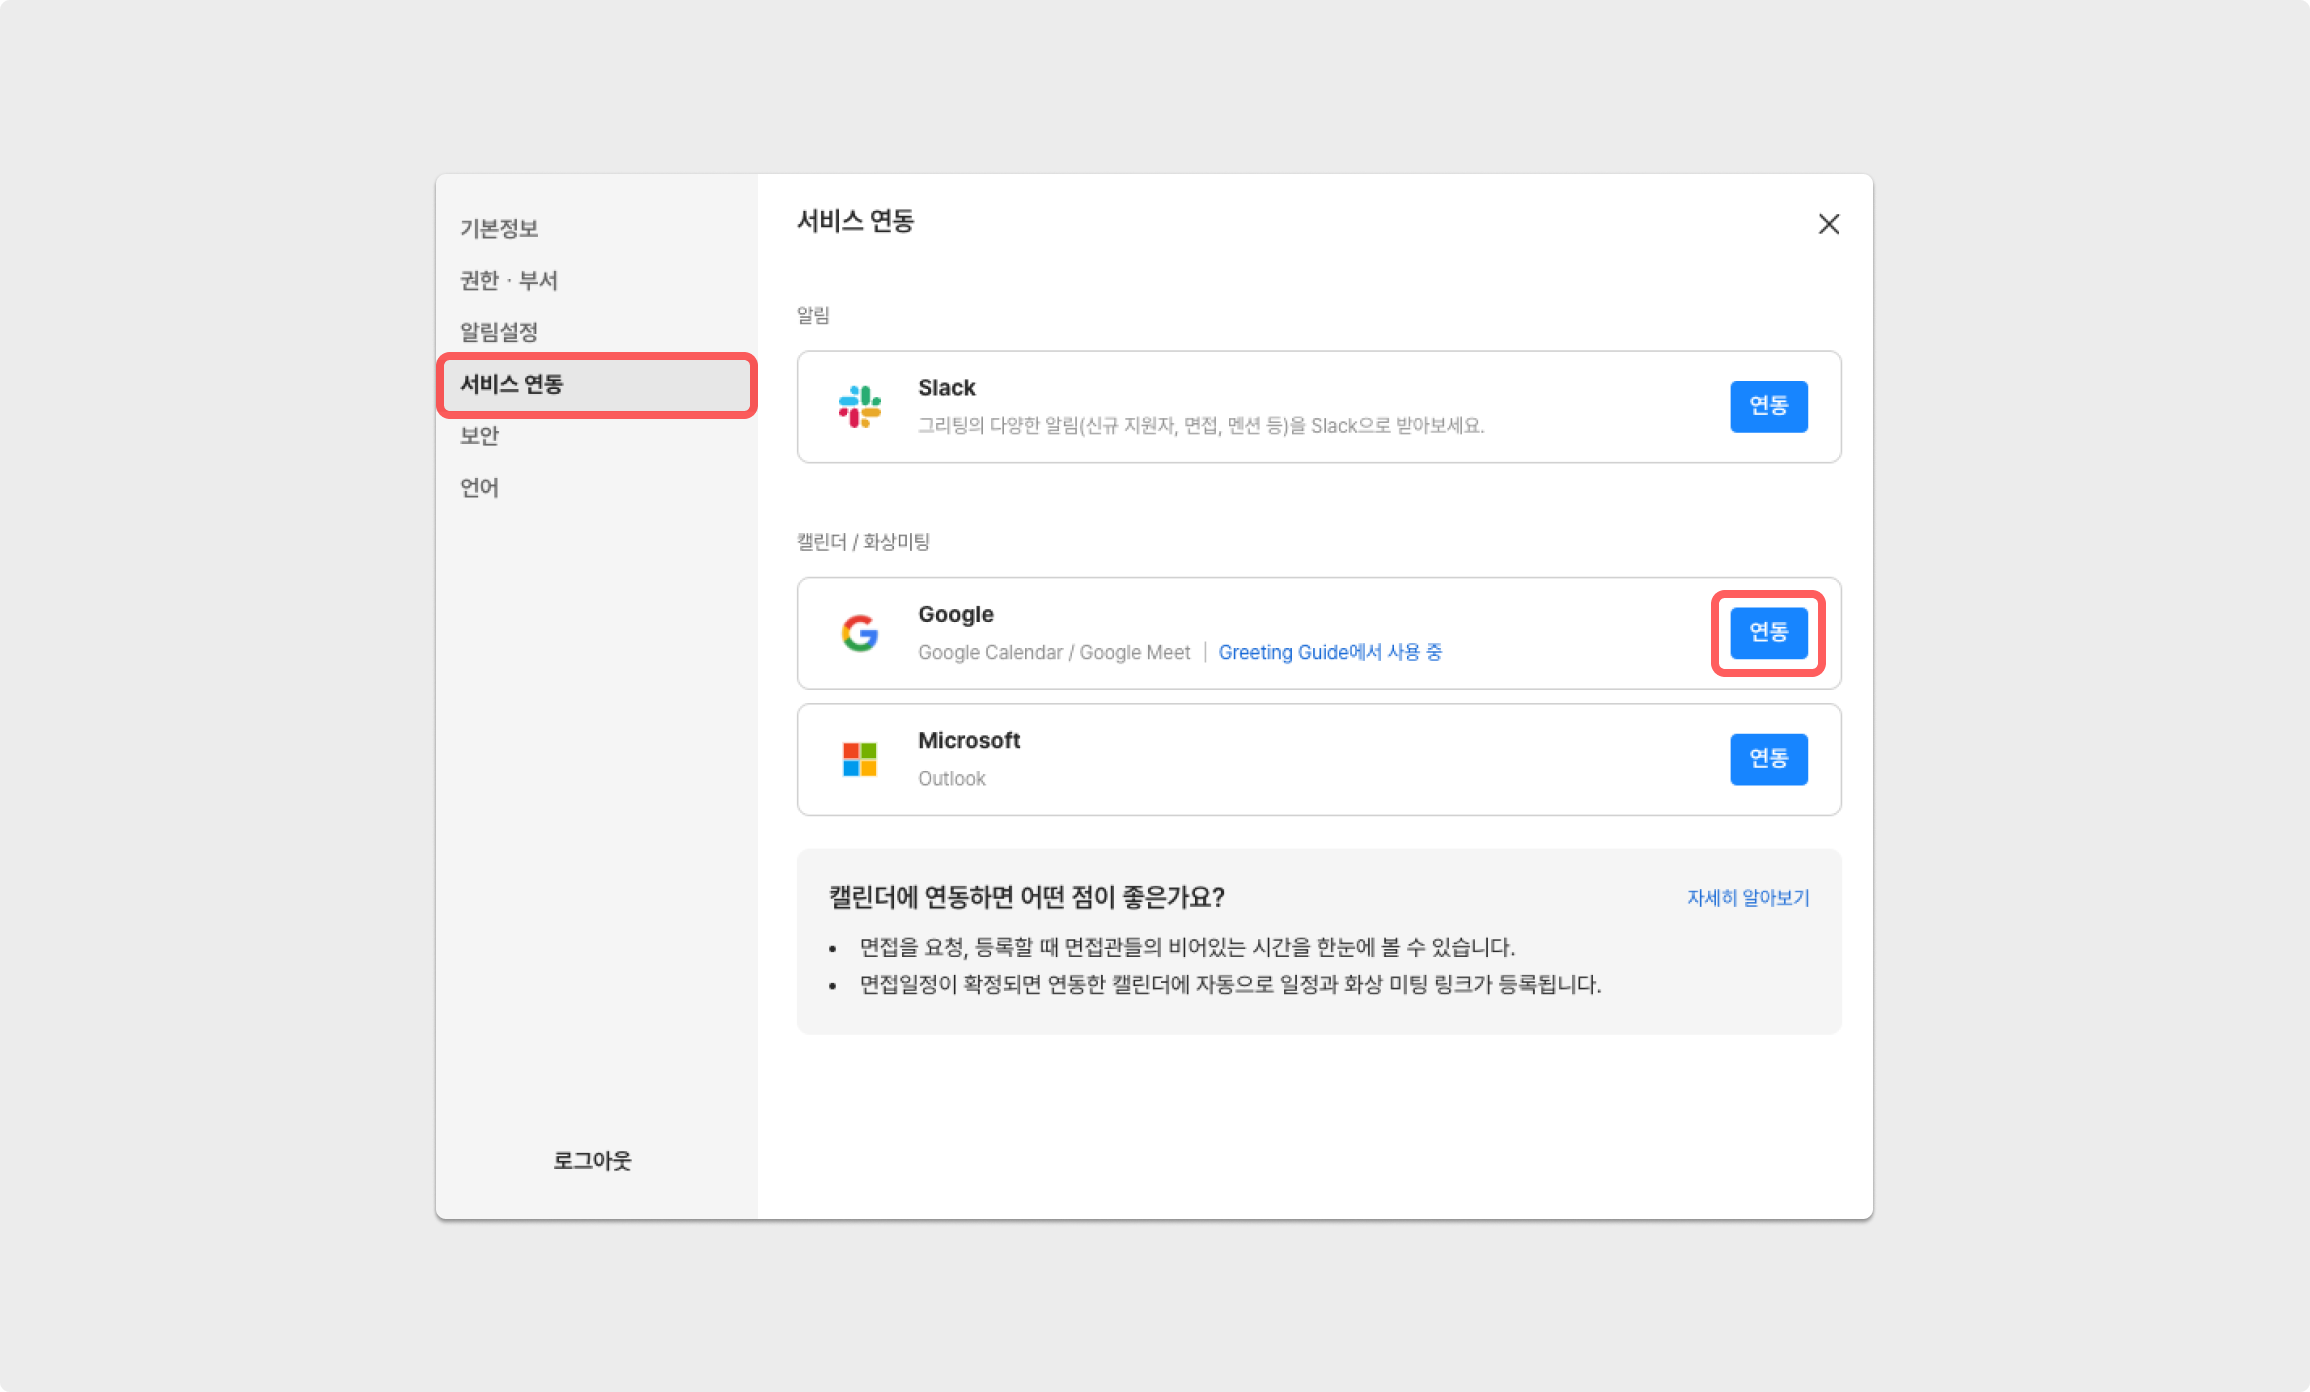Image resolution: width=2310 pixels, height=1392 pixels.
Task: Click the Slack logo icon
Action: coord(859,406)
